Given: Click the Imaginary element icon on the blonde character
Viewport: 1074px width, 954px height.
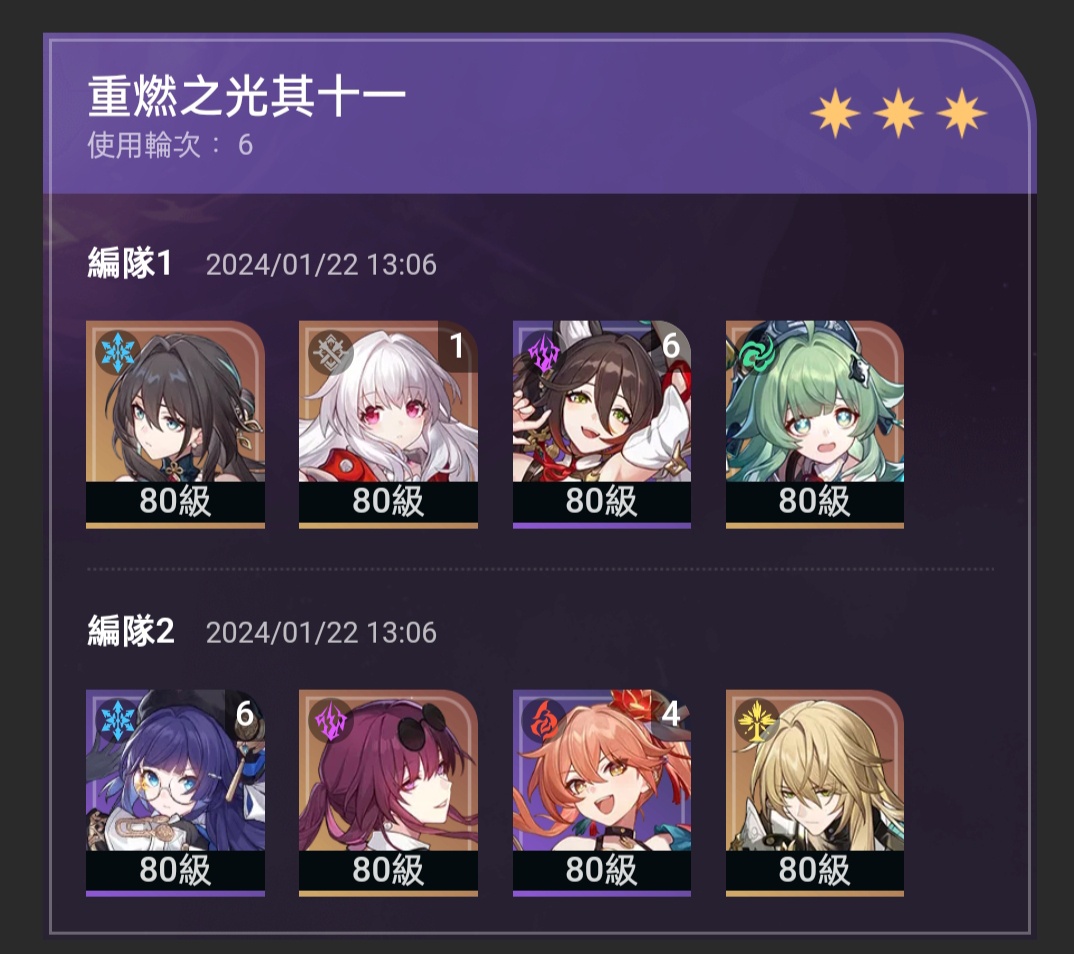Looking at the screenshot, I should coord(757,721).
